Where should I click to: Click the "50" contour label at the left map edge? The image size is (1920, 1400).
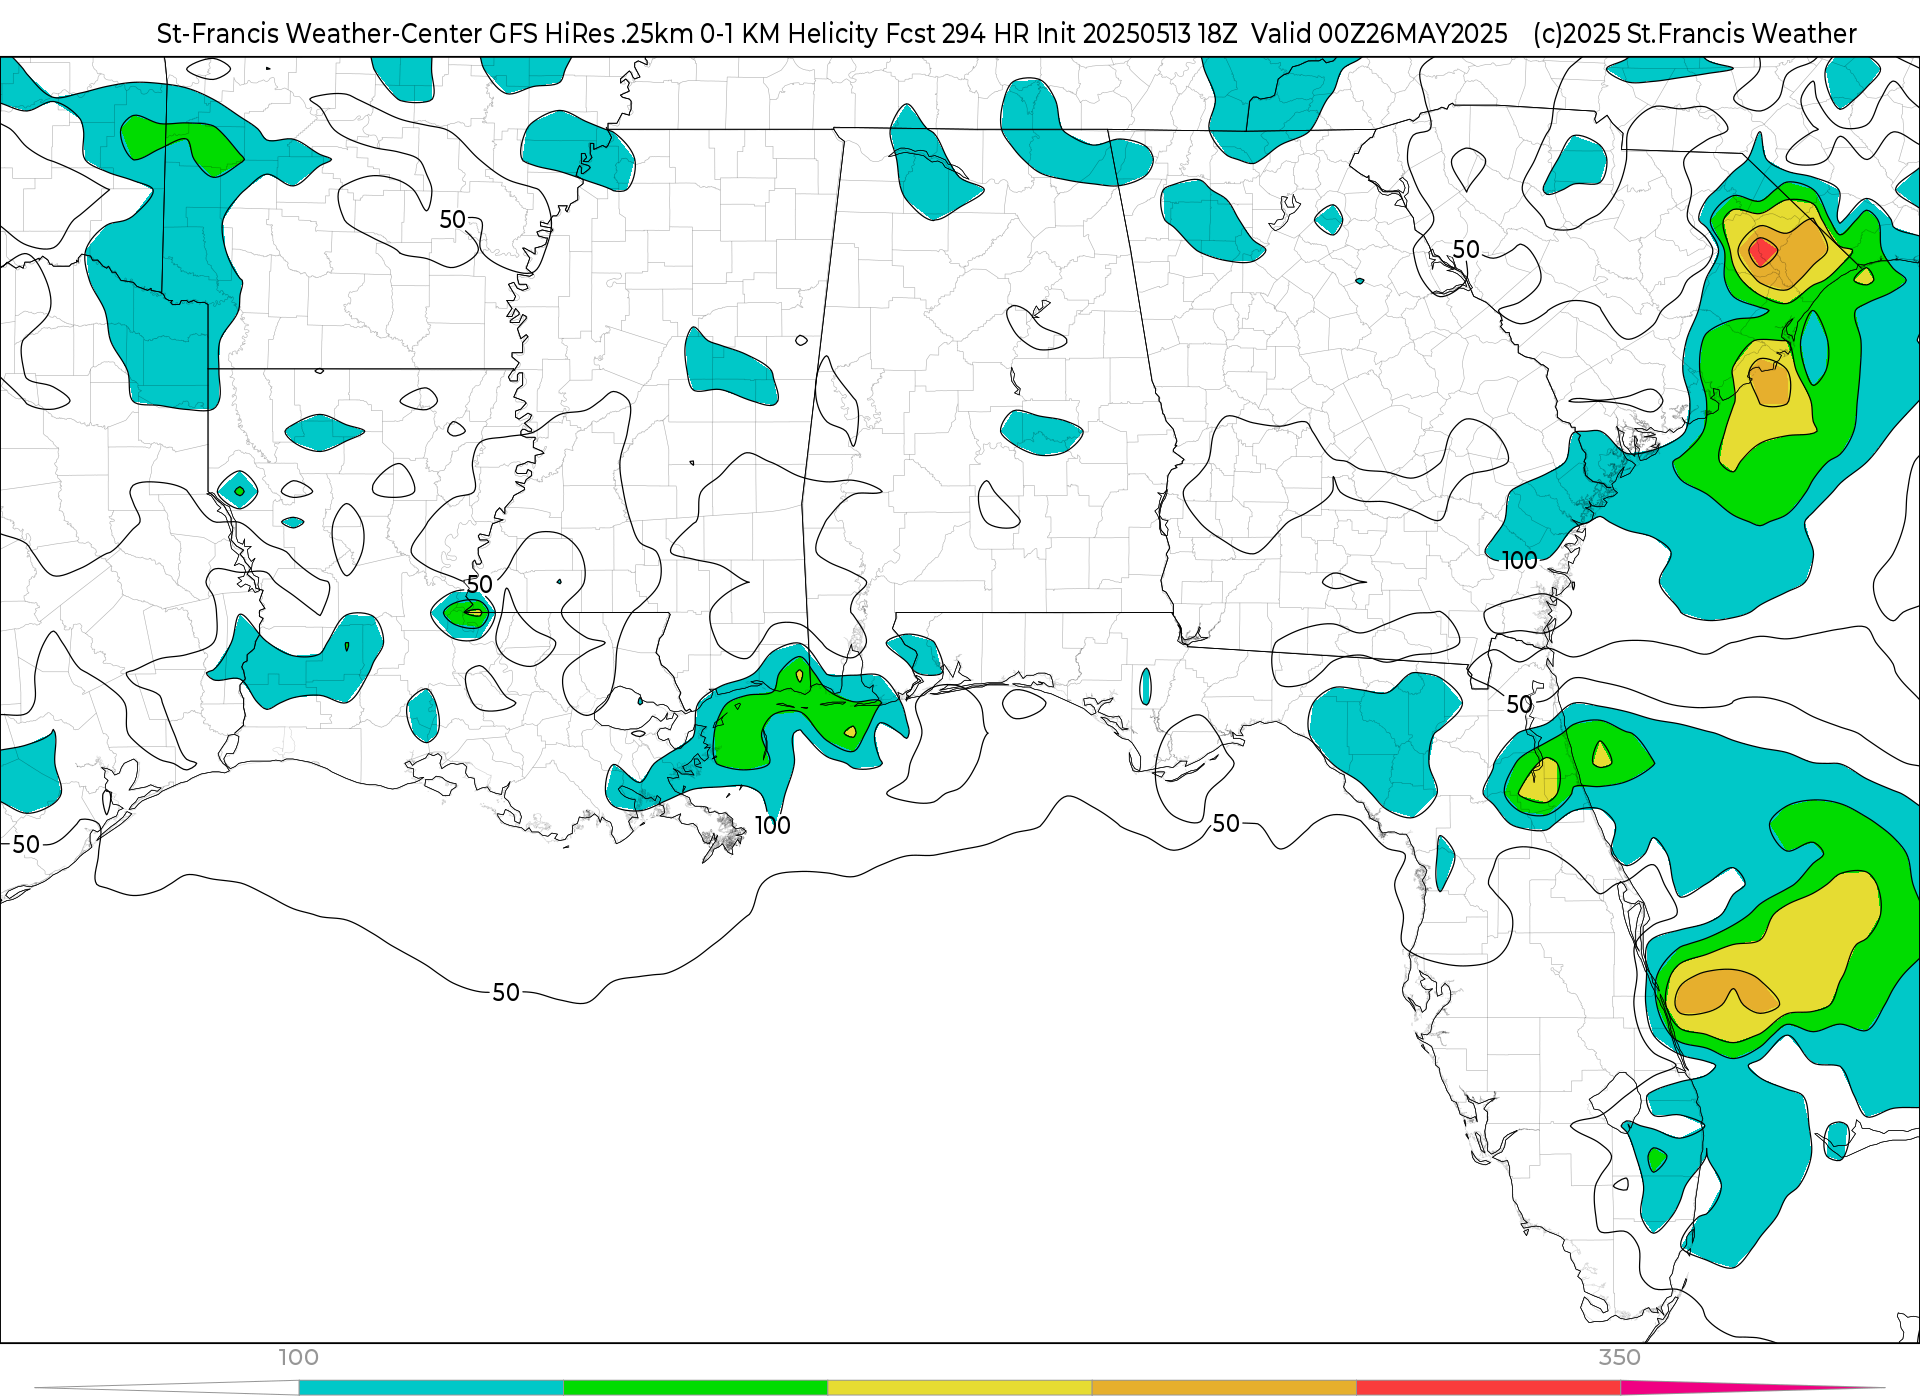[x=26, y=844]
